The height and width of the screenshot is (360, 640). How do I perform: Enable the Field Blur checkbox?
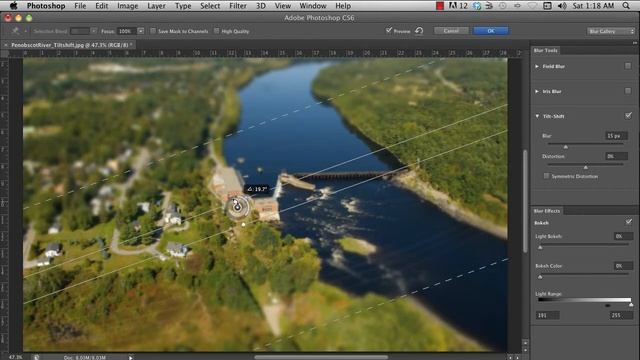tap(628, 66)
